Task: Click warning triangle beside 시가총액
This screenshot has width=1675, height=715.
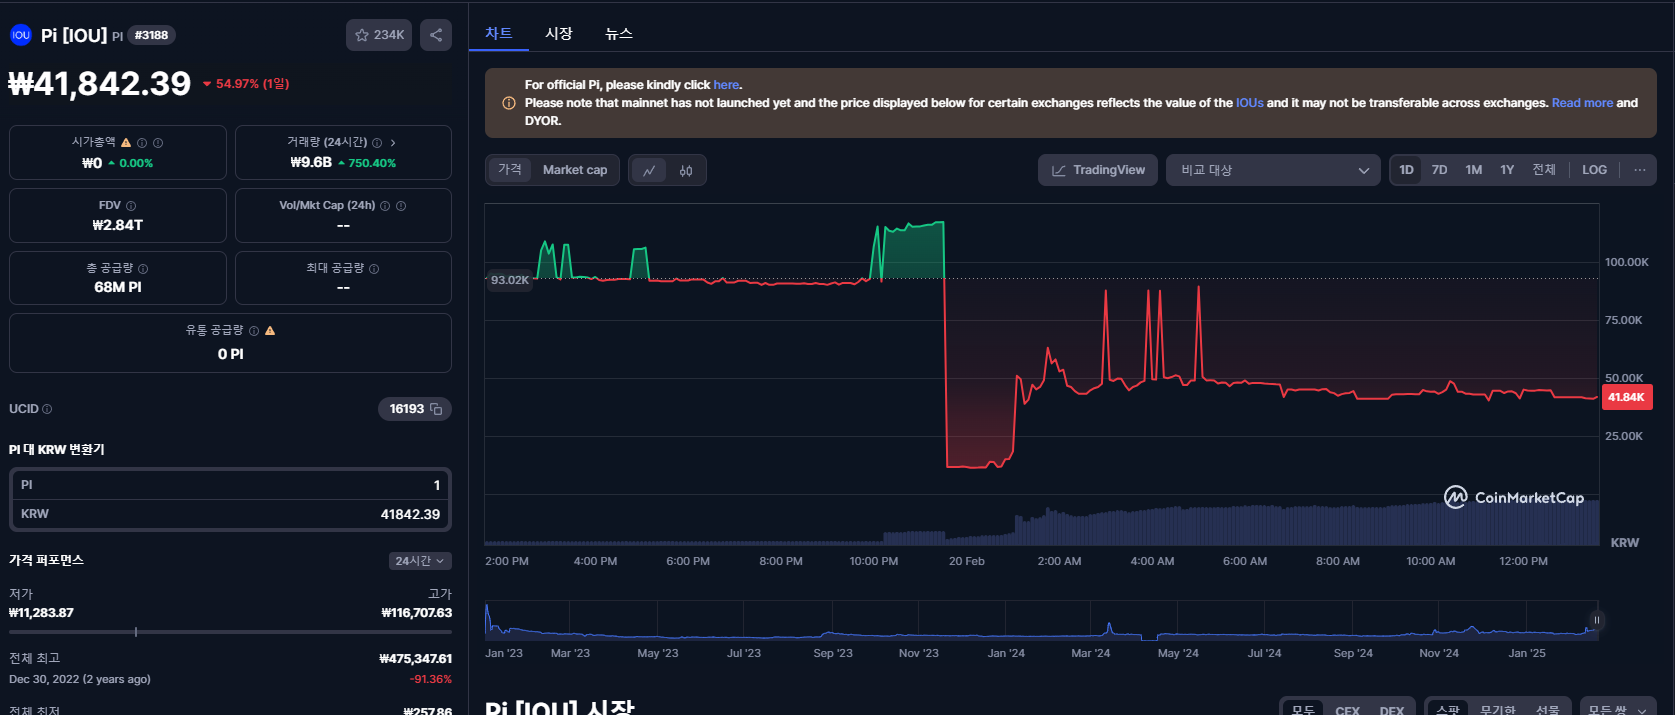Action: [x=126, y=143]
